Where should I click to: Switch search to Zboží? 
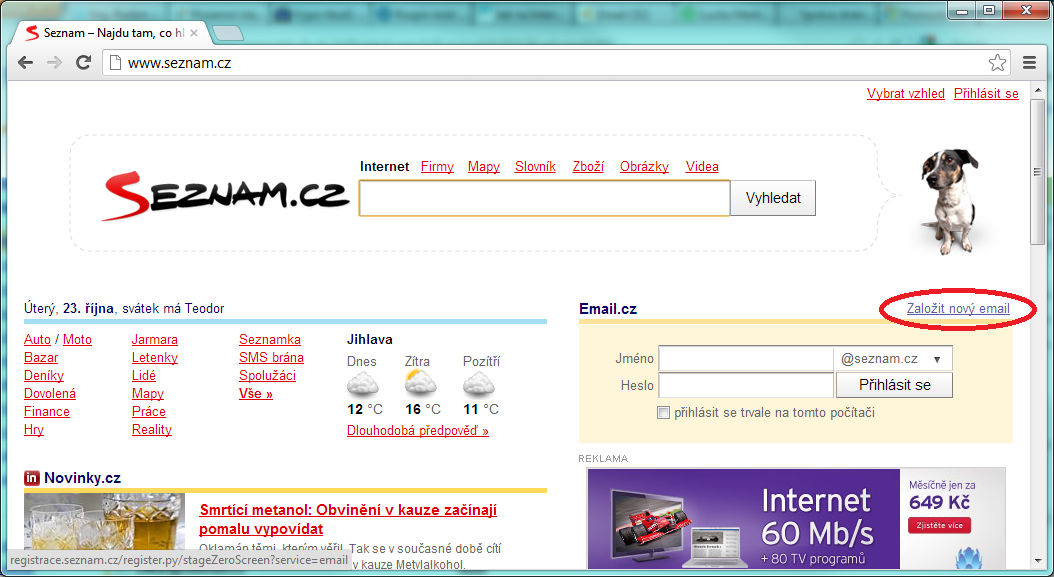[x=588, y=166]
